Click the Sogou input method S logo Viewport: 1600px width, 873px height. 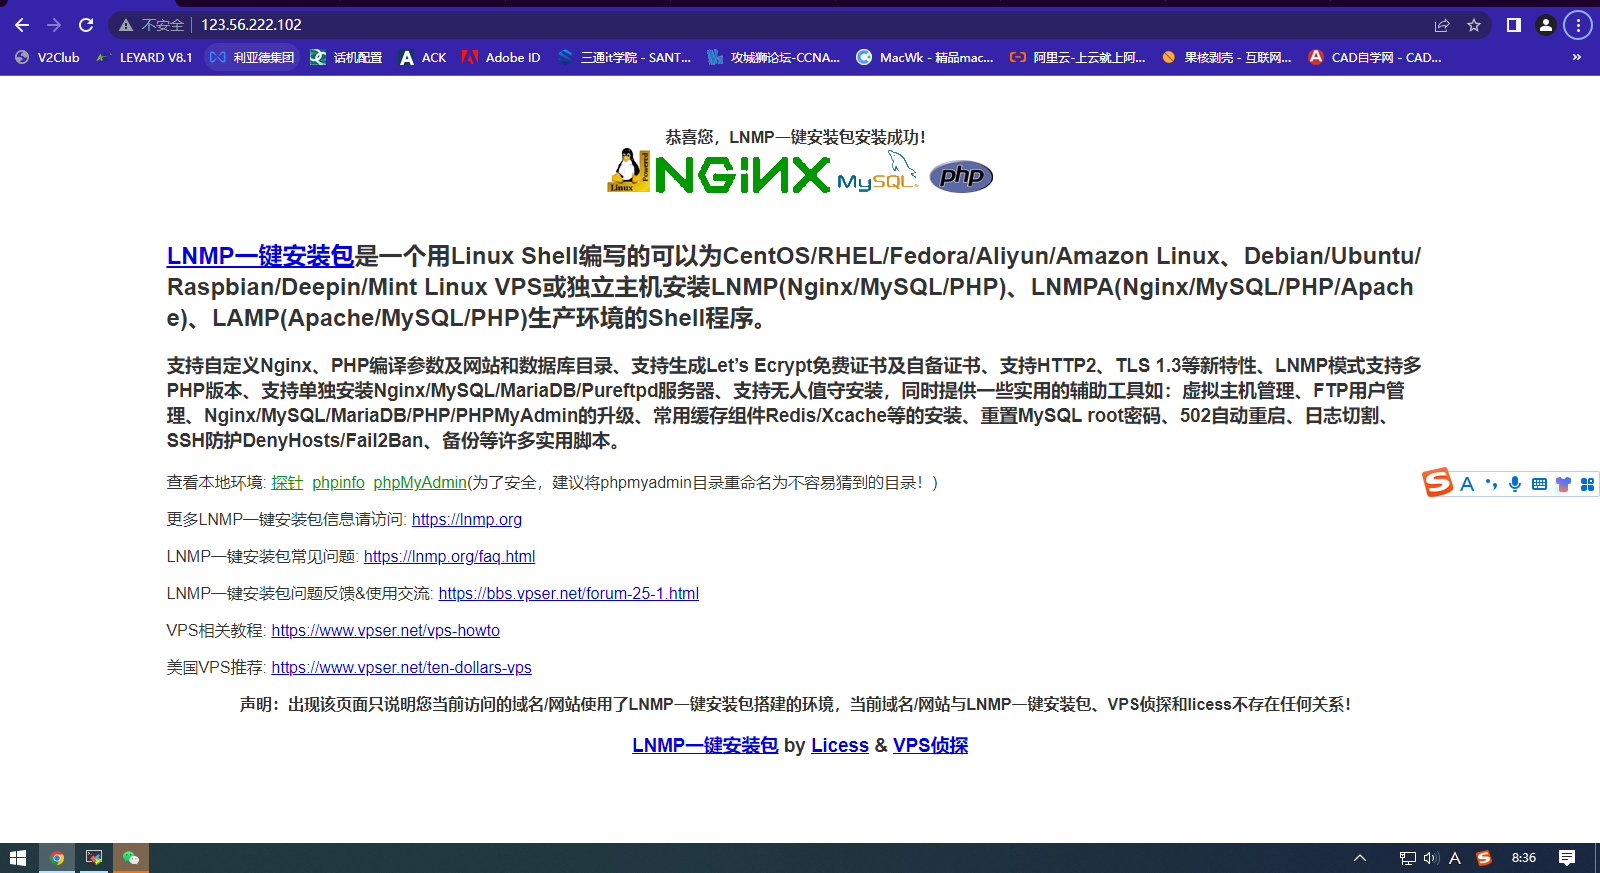1438,483
